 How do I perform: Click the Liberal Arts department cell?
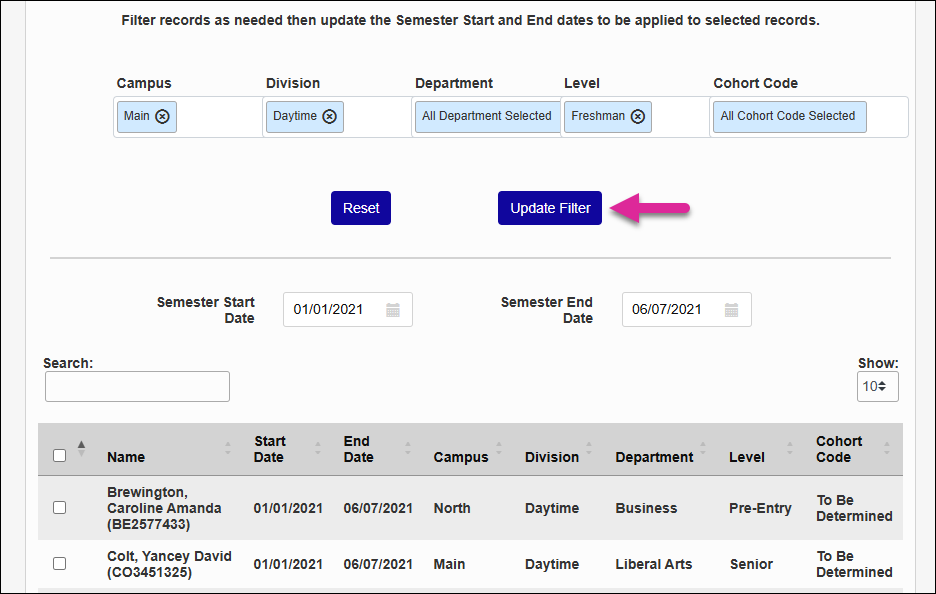654,564
